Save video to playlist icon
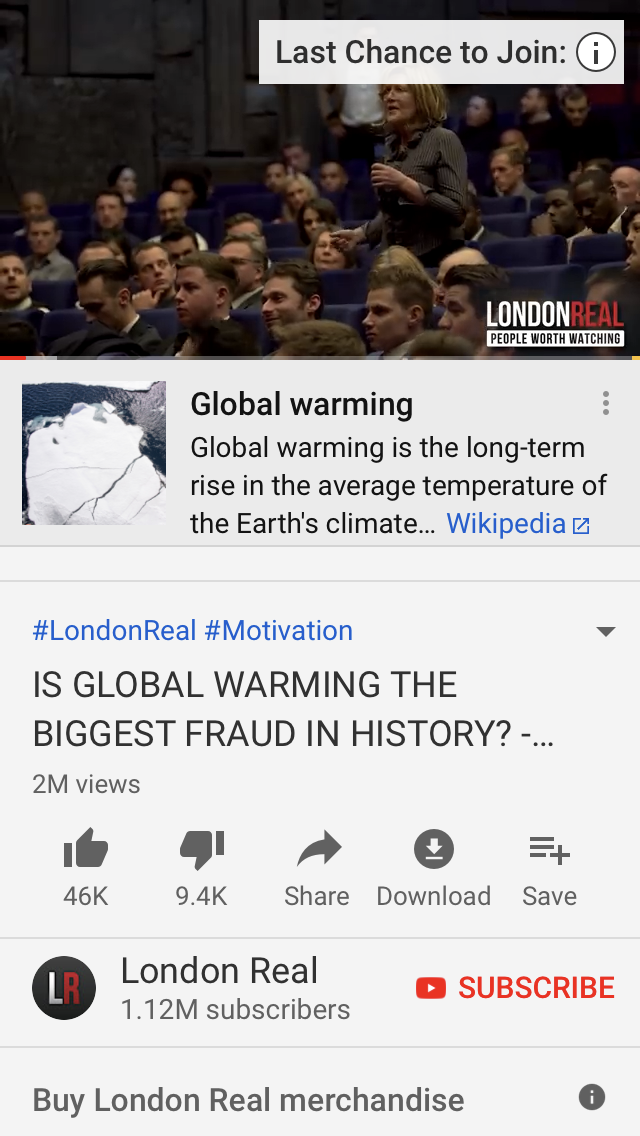Screen dimensions: 640x1136 point(549,849)
